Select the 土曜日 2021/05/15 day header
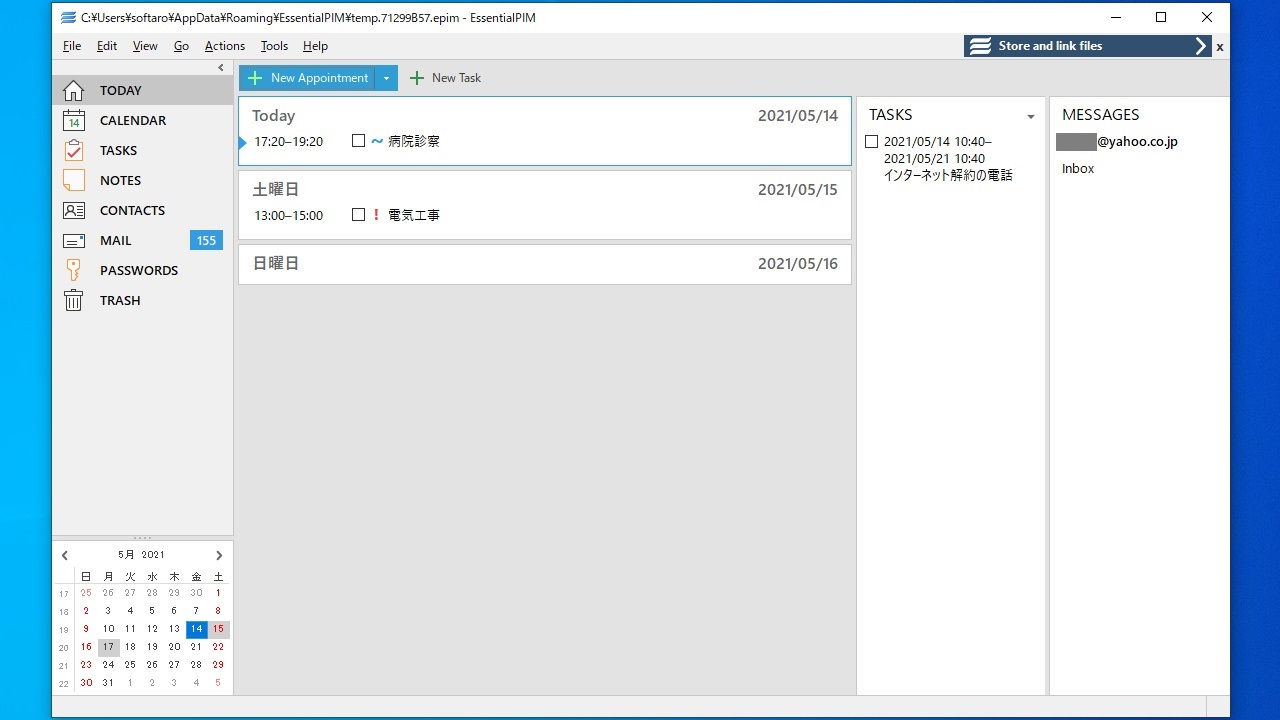 coord(545,190)
